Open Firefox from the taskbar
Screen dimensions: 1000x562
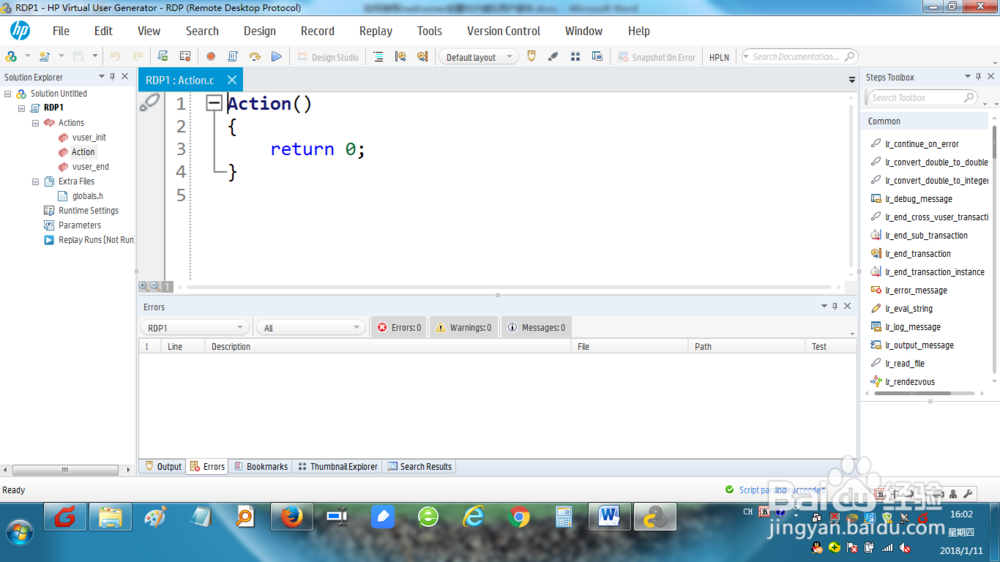click(292, 517)
